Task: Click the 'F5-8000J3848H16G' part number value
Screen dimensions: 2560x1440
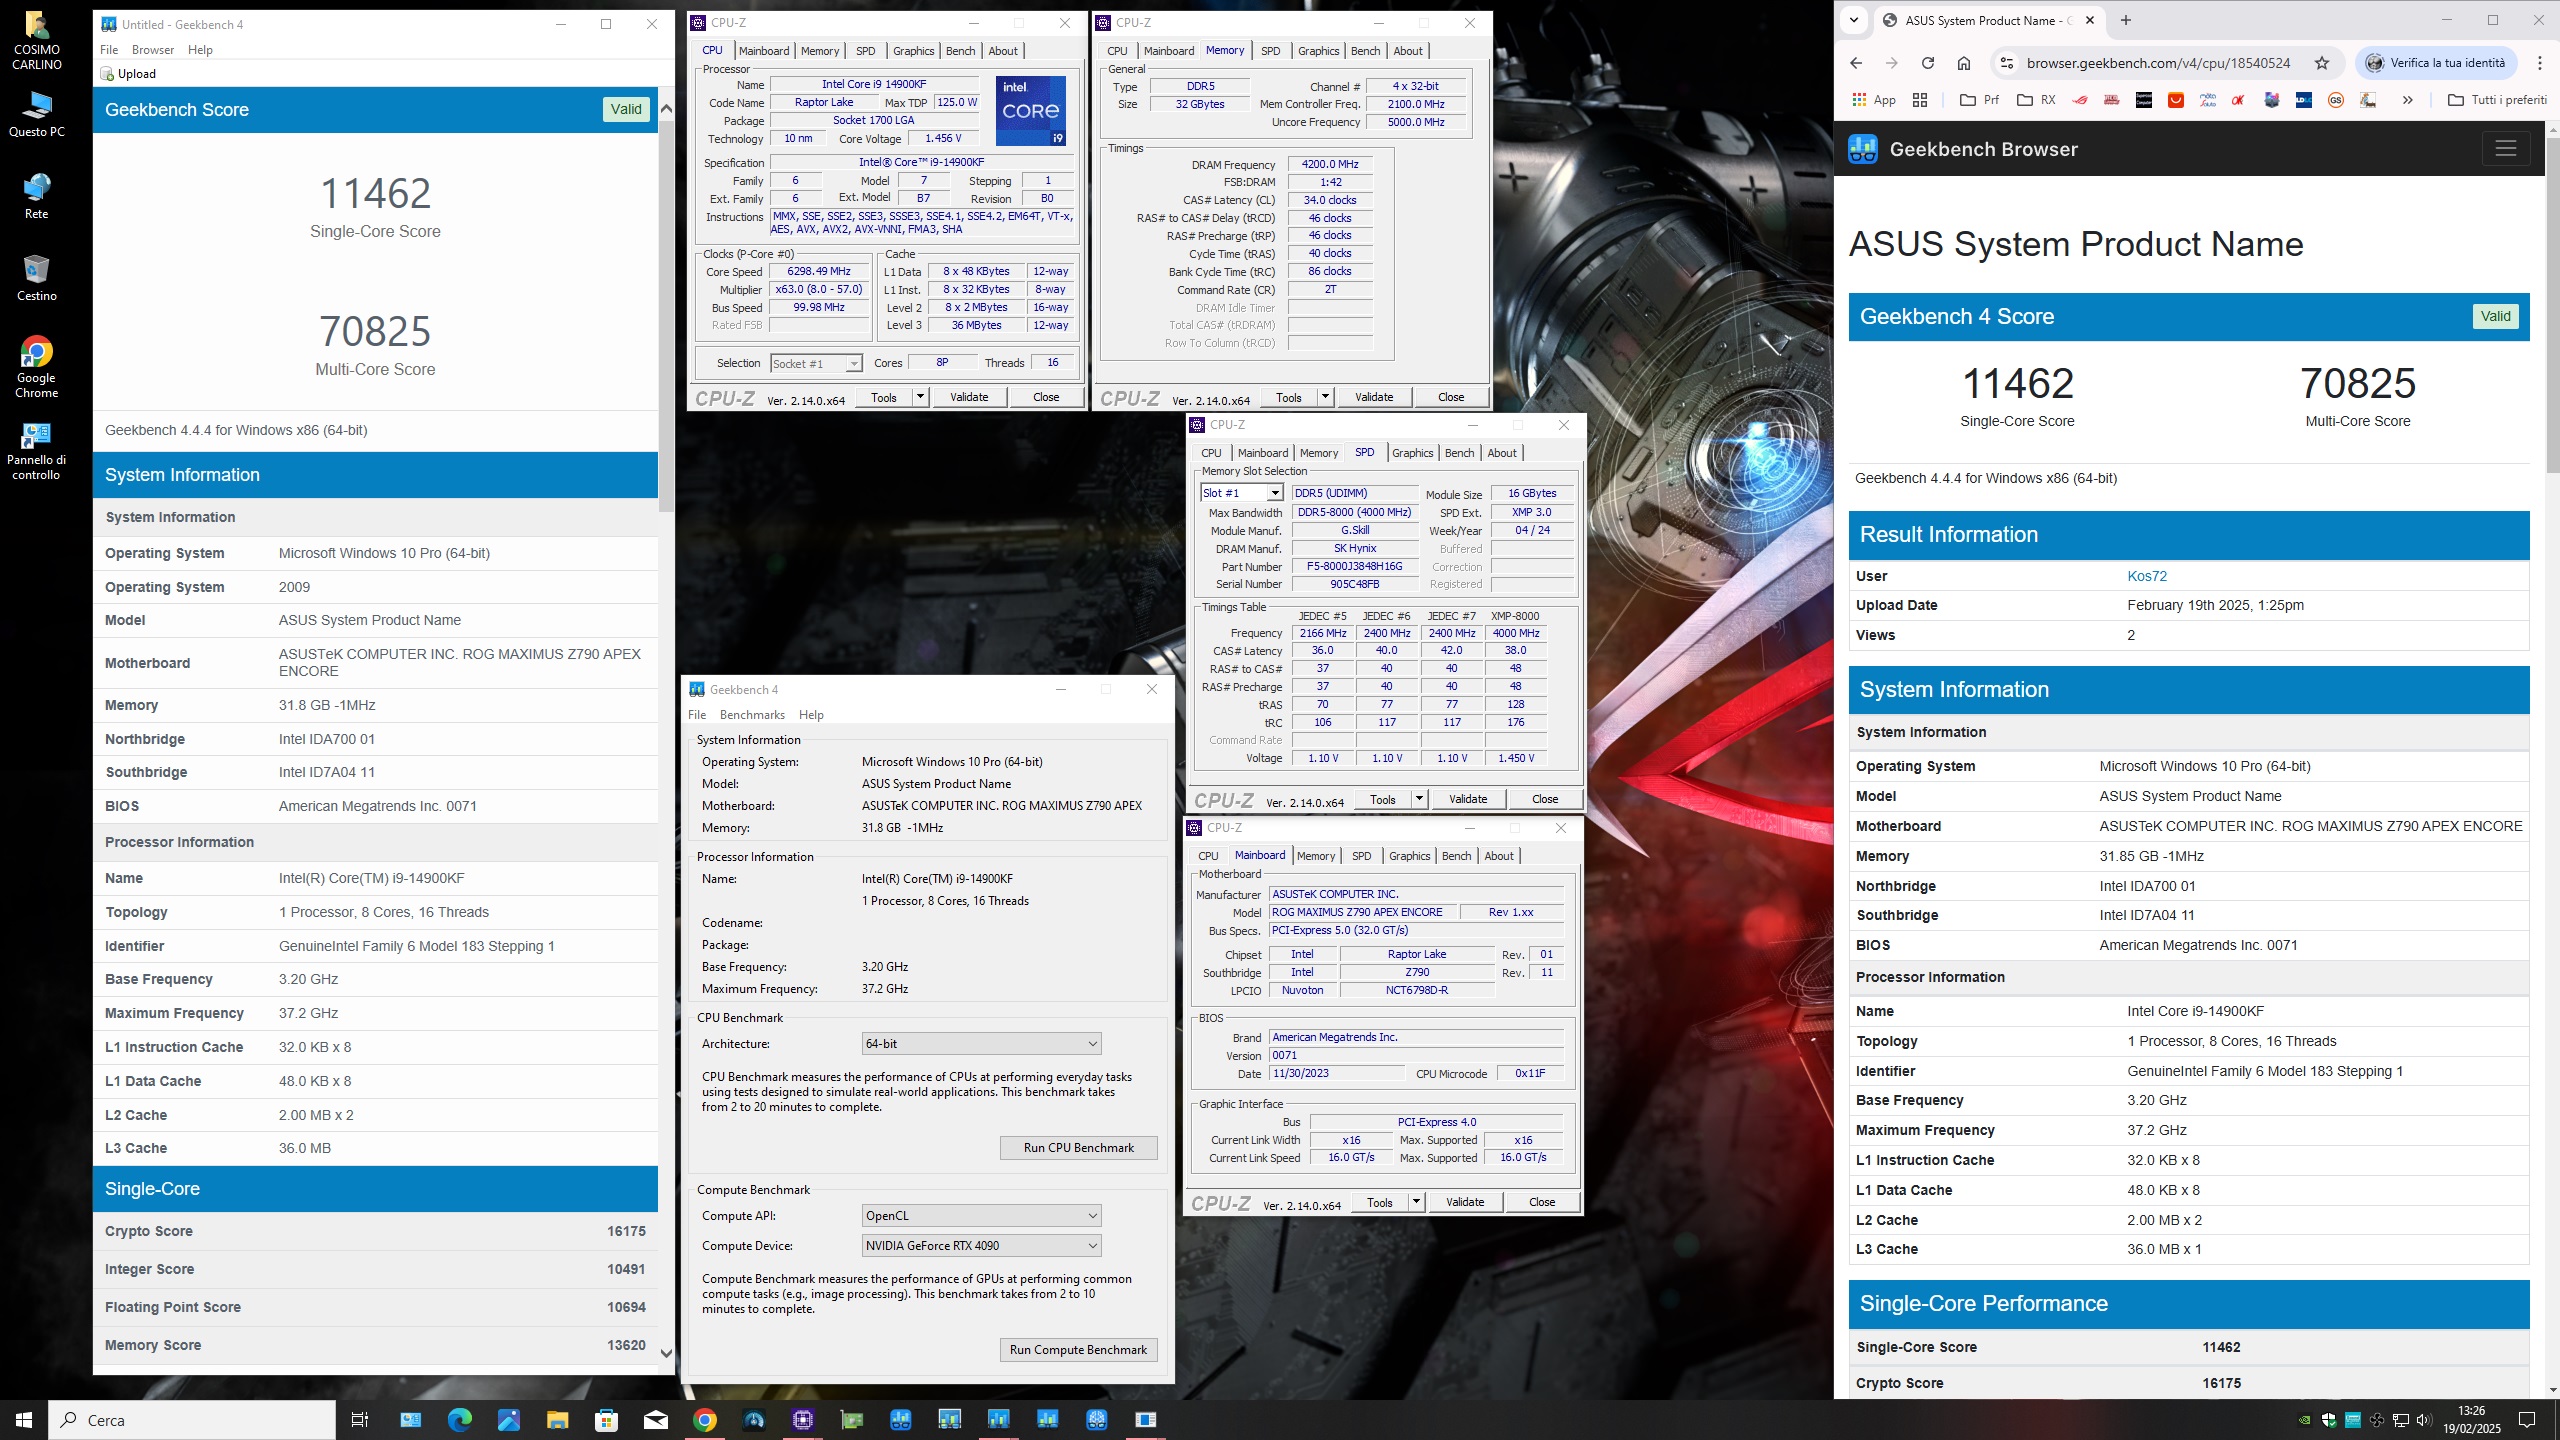Action: pos(1355,567)
